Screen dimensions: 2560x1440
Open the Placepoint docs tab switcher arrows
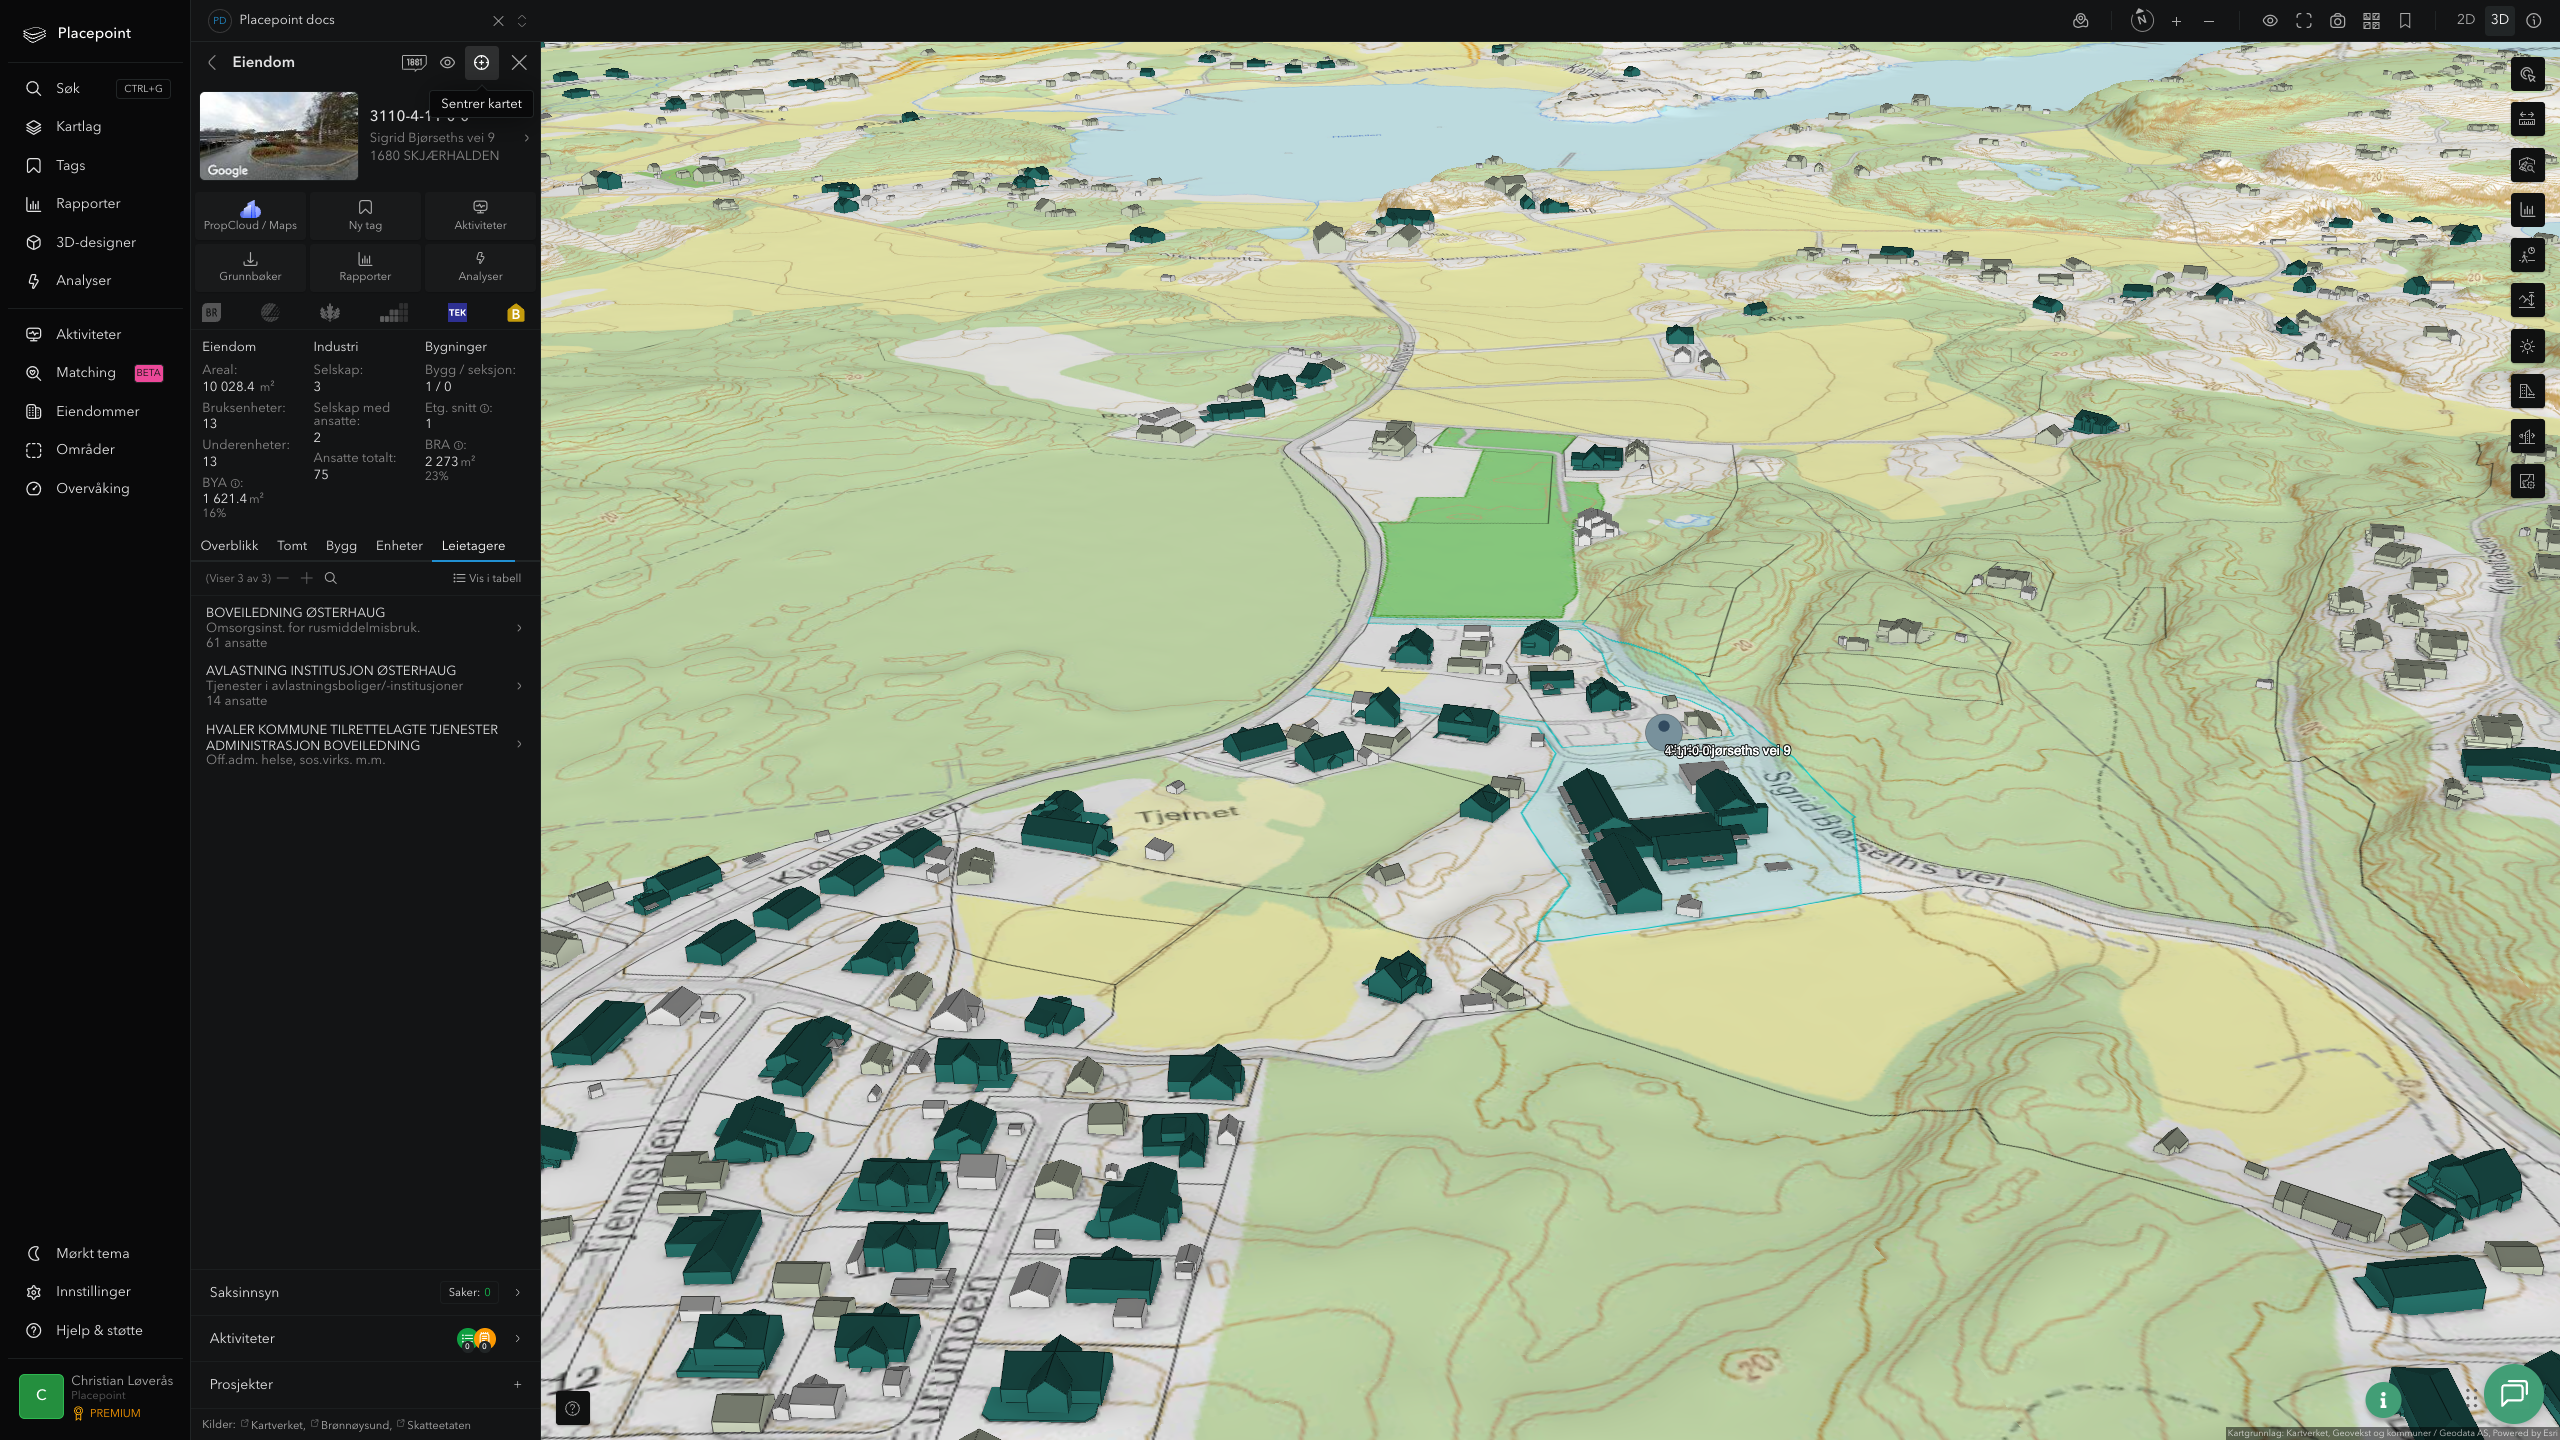click(x=522, y=20)
